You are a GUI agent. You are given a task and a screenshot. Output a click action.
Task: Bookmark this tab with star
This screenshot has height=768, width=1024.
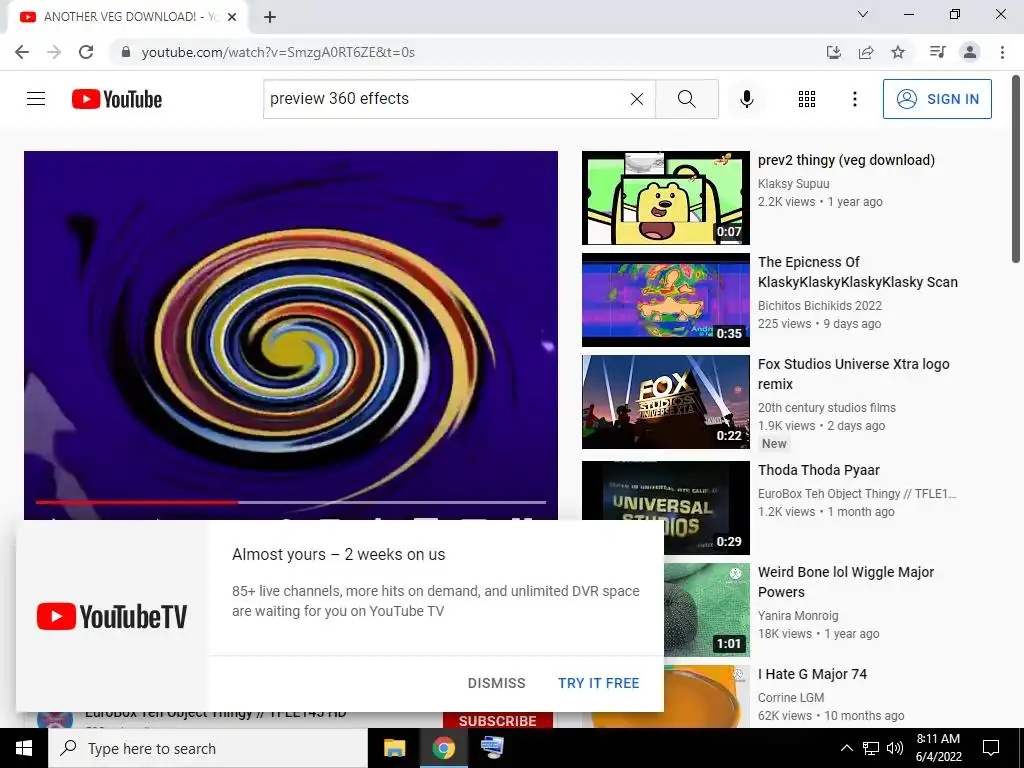pos(898,52)
